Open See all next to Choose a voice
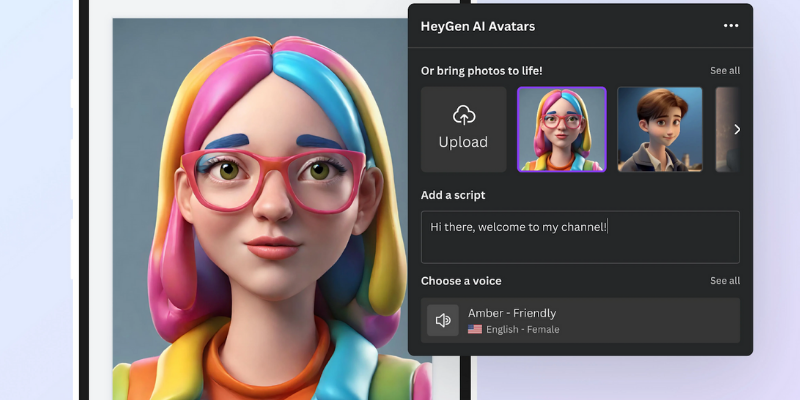Screen dimensions: 800x400 [725, 281]
